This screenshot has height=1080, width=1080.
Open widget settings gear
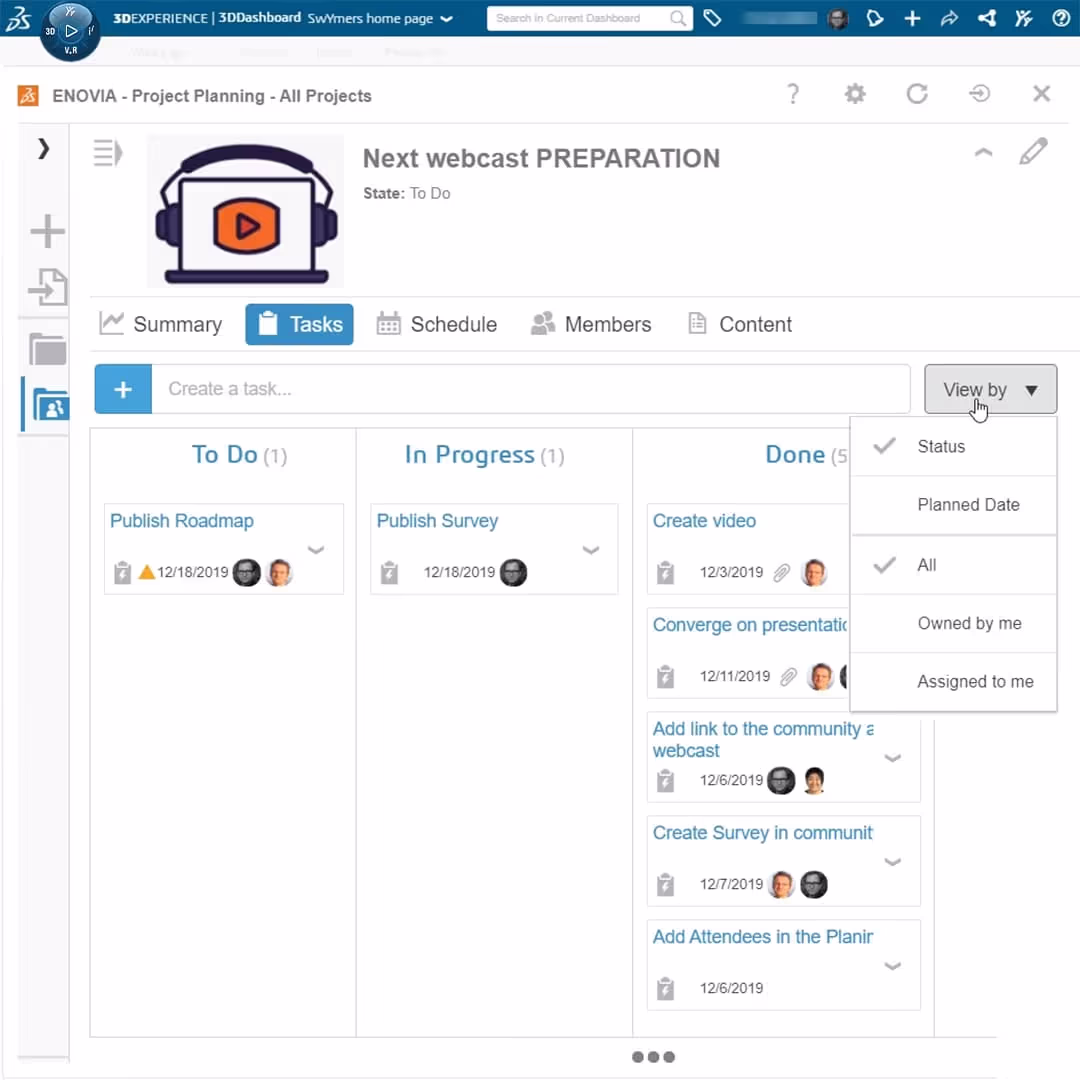(x=855, y=94)
